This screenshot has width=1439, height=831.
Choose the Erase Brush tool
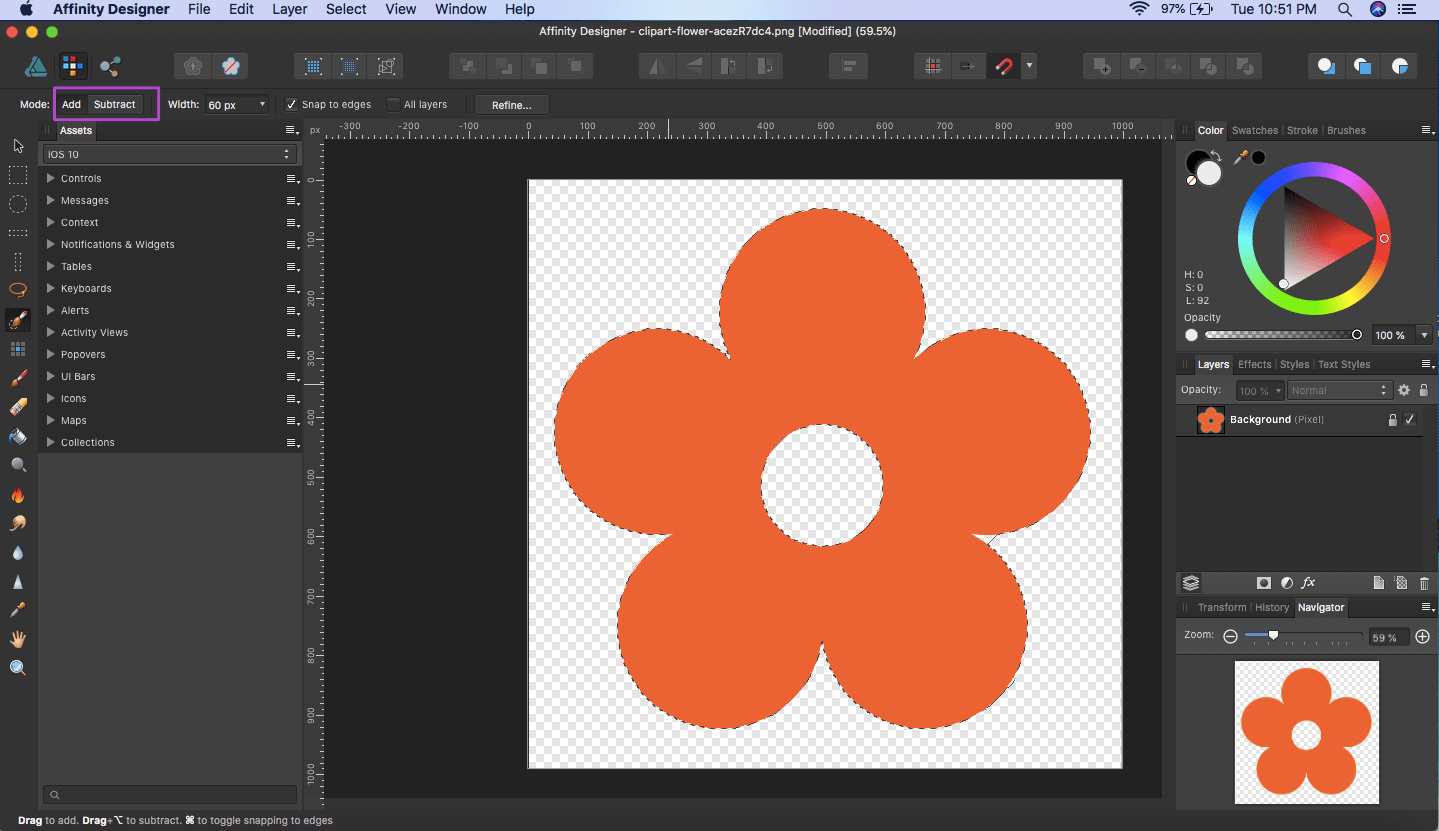(18, 407)
